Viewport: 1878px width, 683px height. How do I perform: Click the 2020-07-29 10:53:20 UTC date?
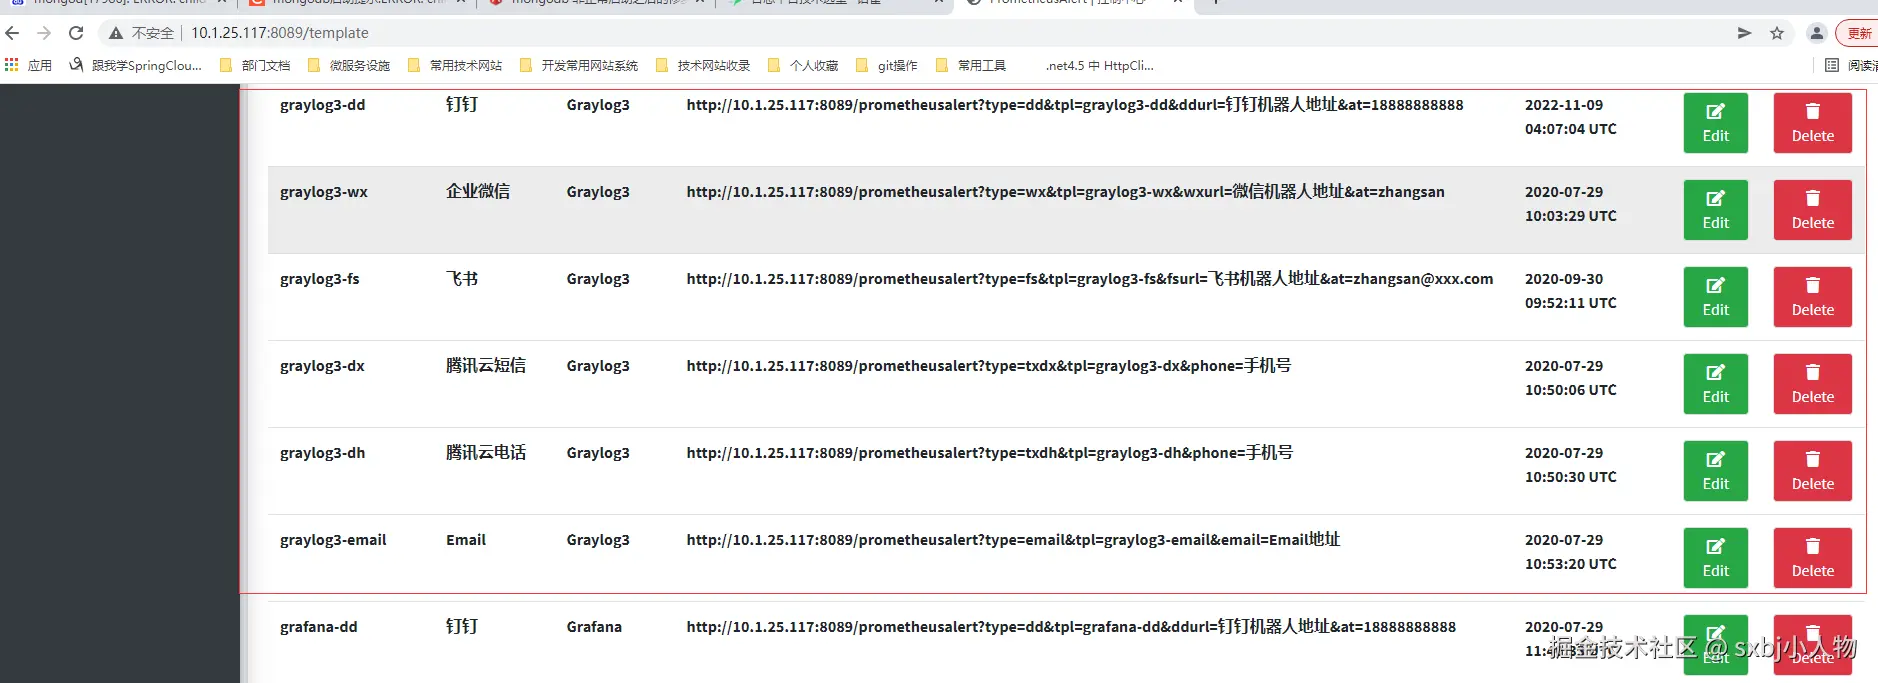click(1570, 552)
